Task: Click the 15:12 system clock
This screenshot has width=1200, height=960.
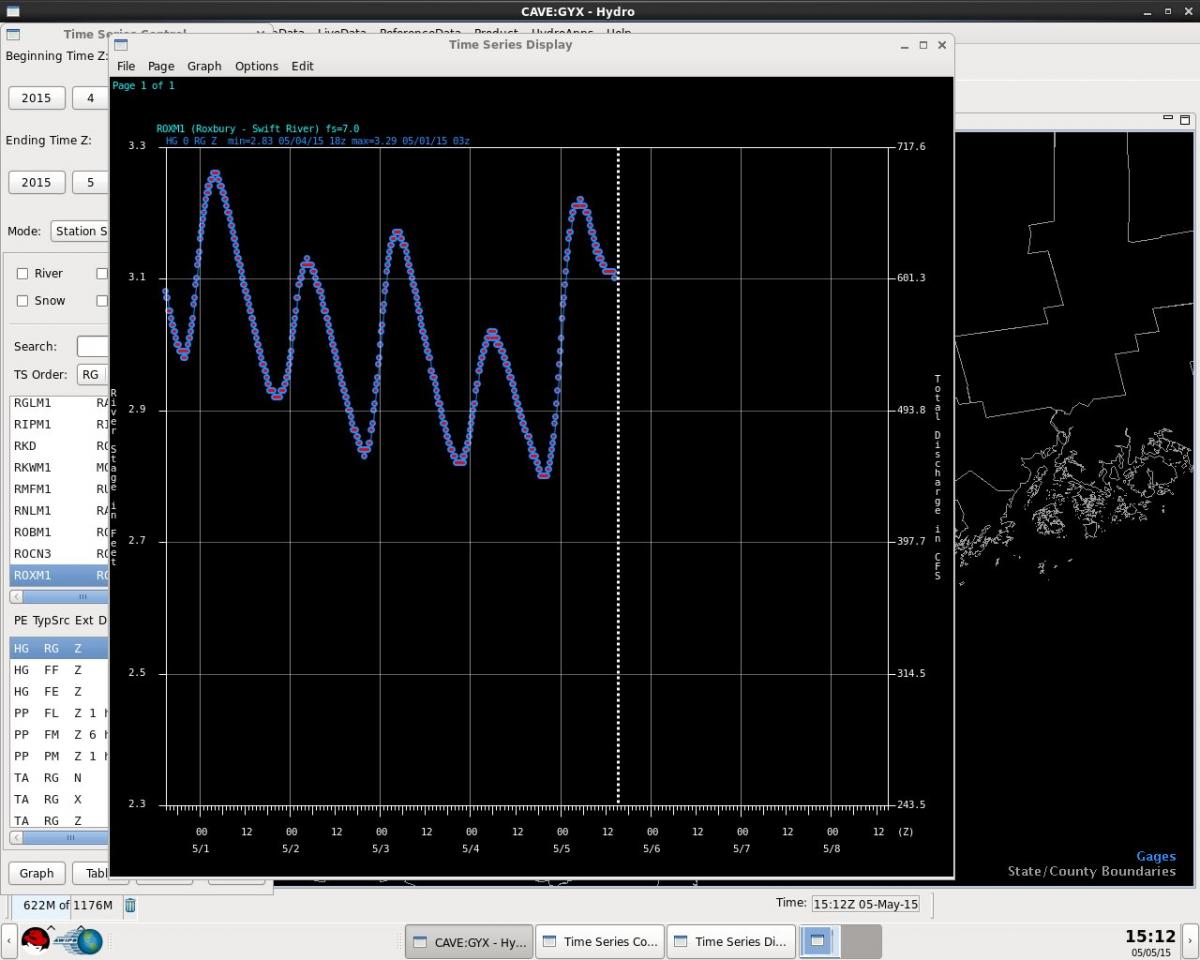Action: 1150,936
